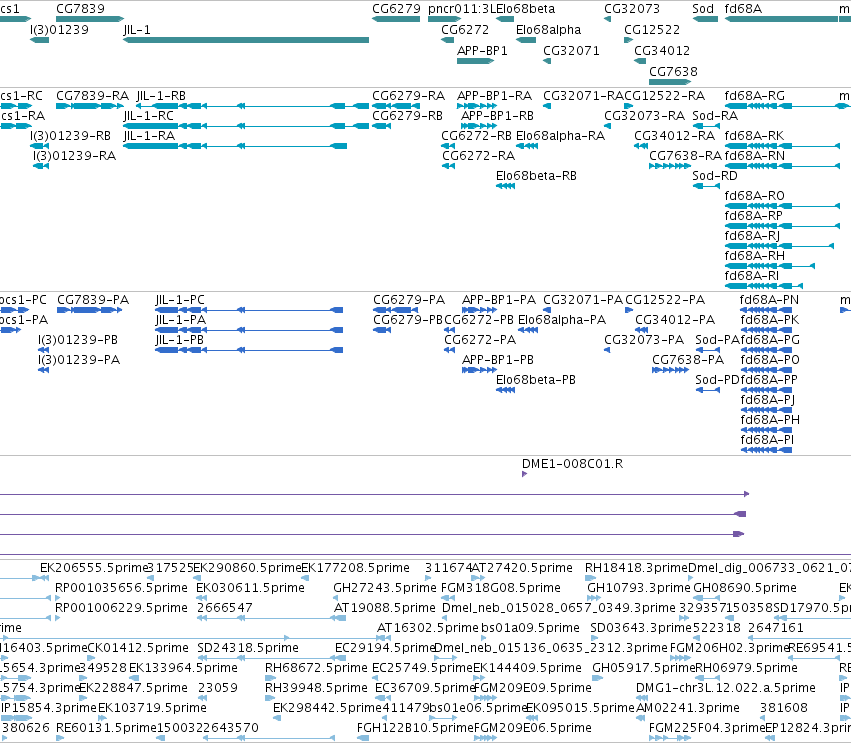The width and height of the screenshot is (851, 743).
Task: Open the CG32073-RA transcript label
Action: pos(644,116)
